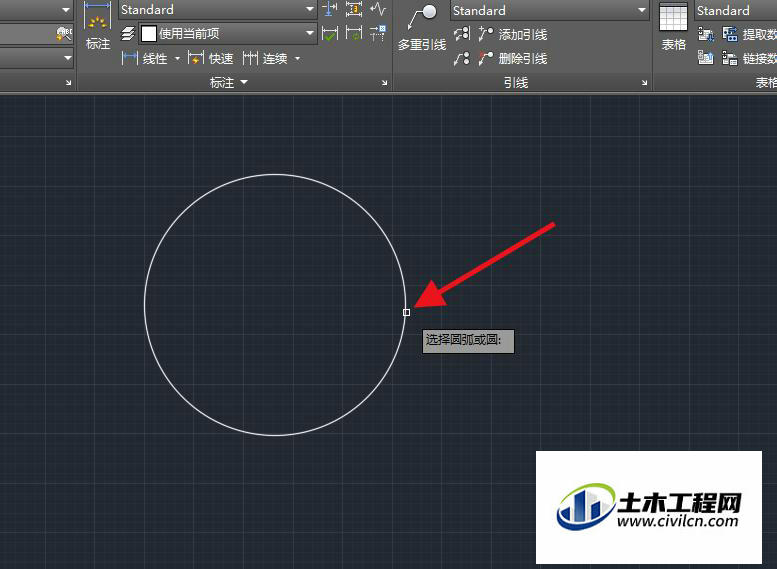This screenshot has height=569, width=777.
Task: Open the dimension style Standard dropdown
Action: click(x=218, y=9)
